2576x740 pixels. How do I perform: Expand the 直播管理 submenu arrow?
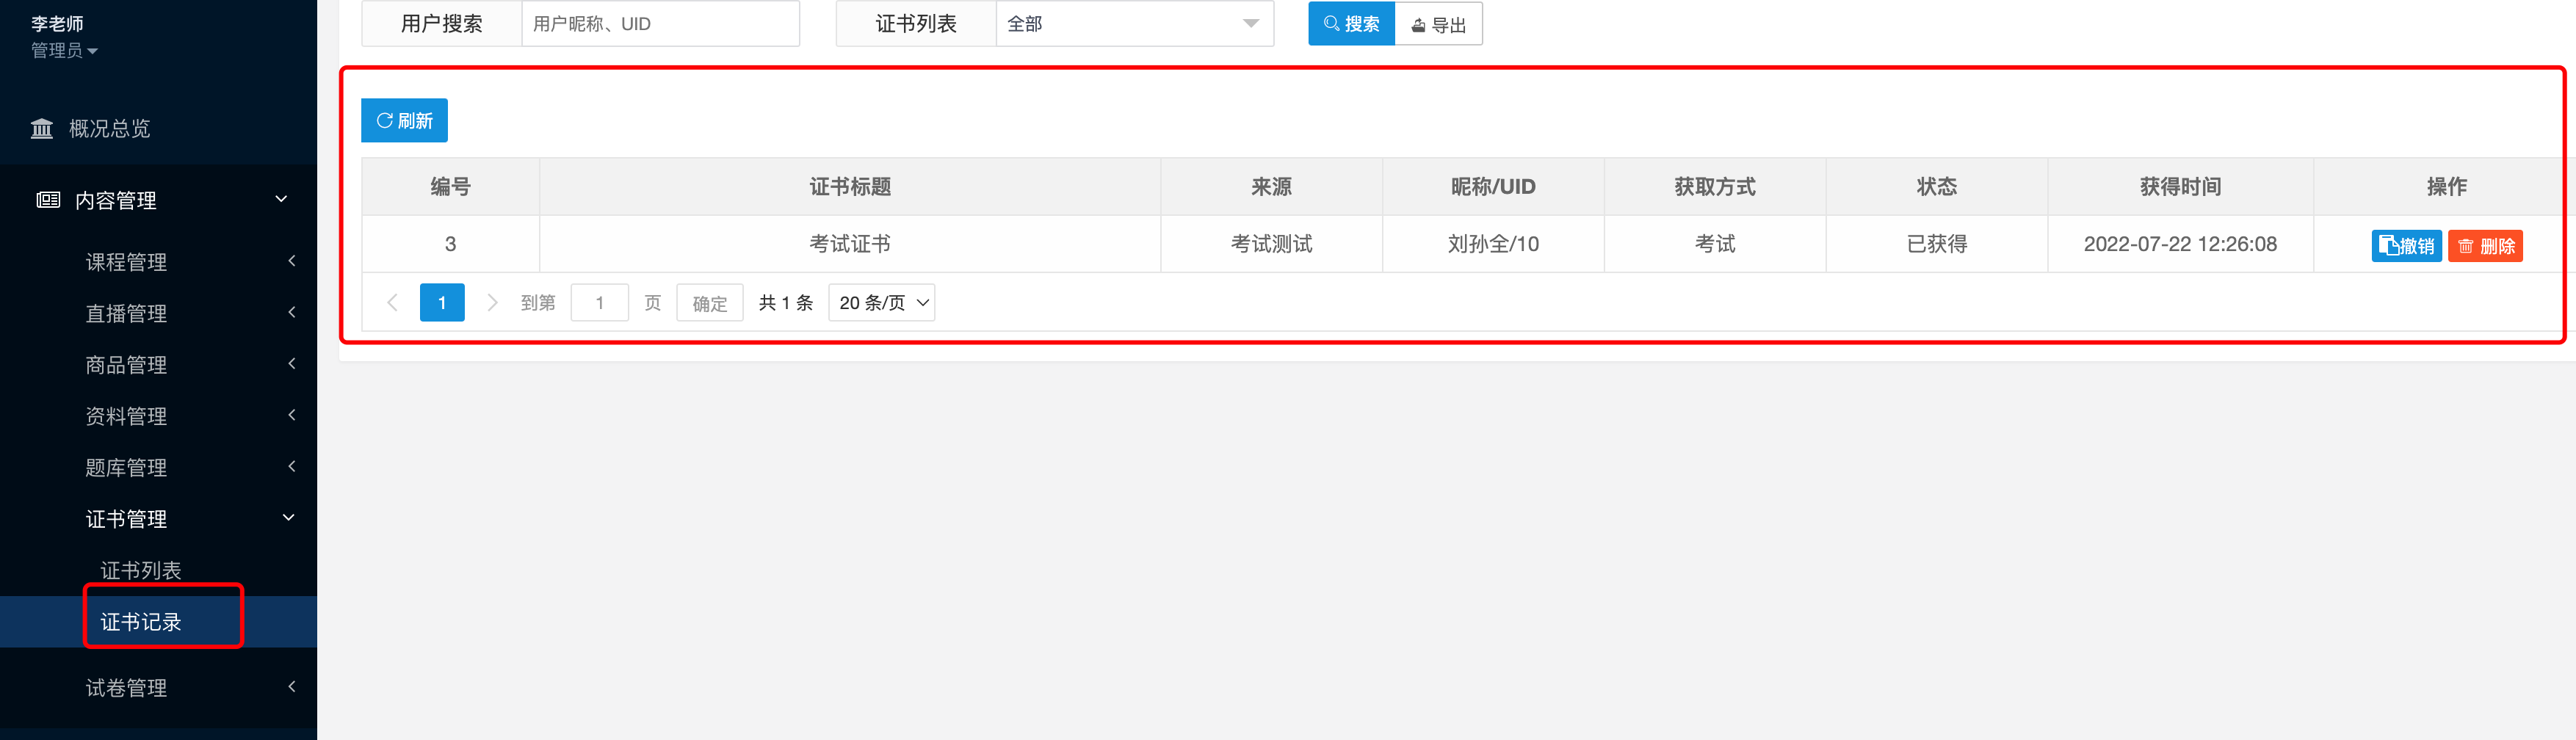[291, 312]
